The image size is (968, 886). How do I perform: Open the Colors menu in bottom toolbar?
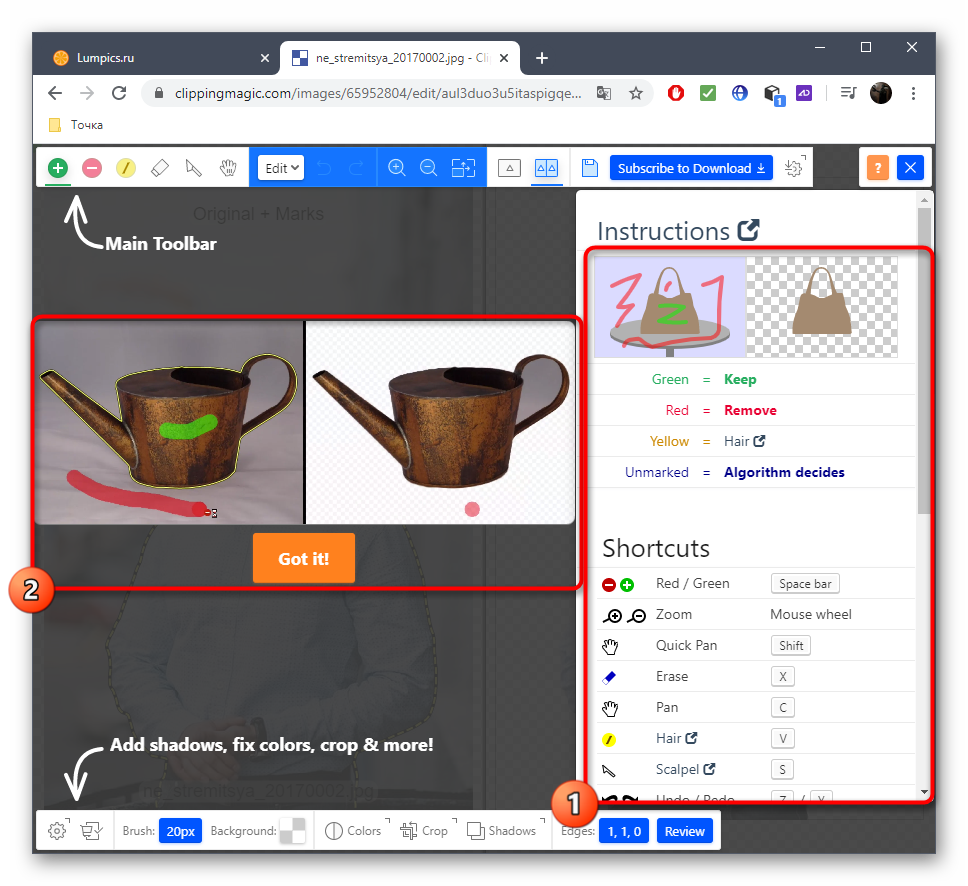click(354, 831)
